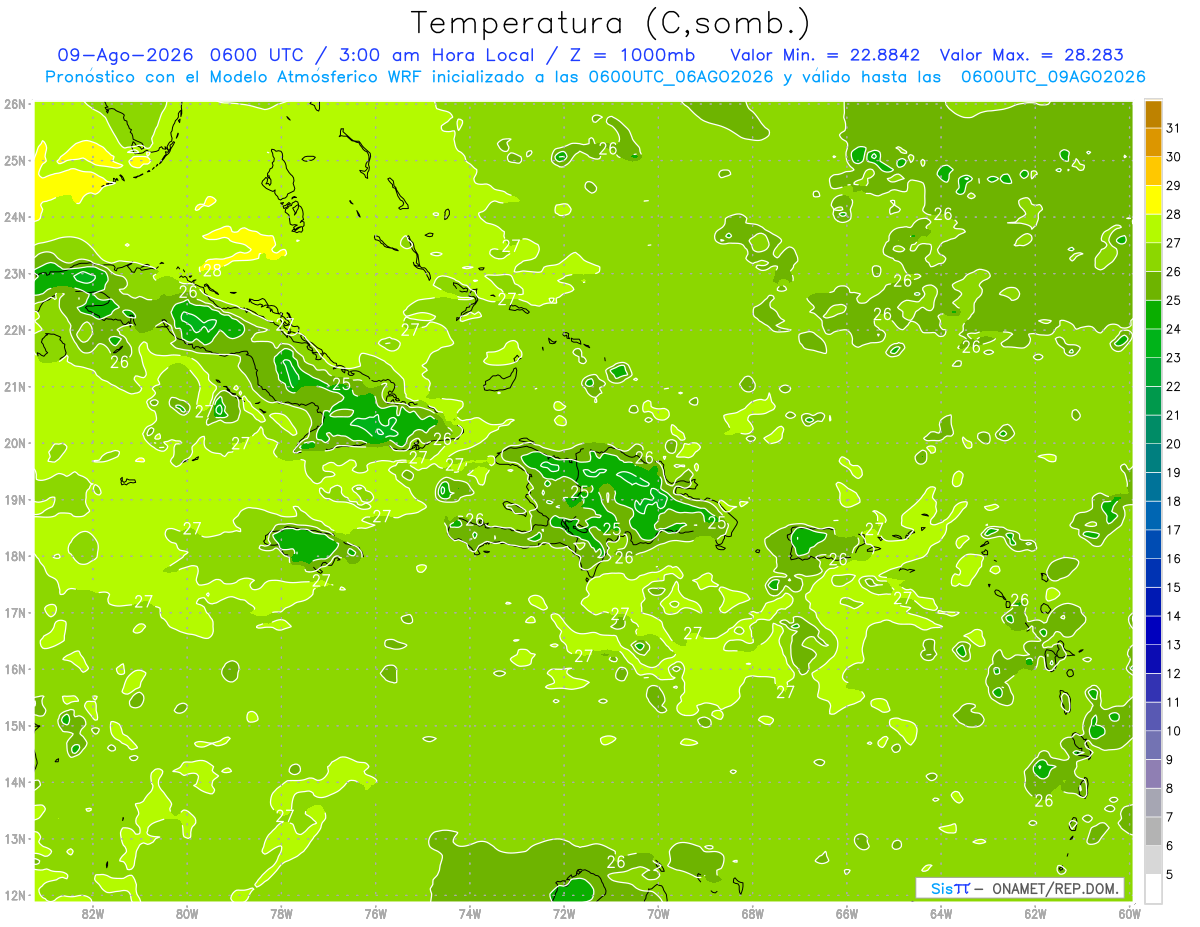Click the colorbar legend value 30
1200x927 pixels.
coord(1174,157)
